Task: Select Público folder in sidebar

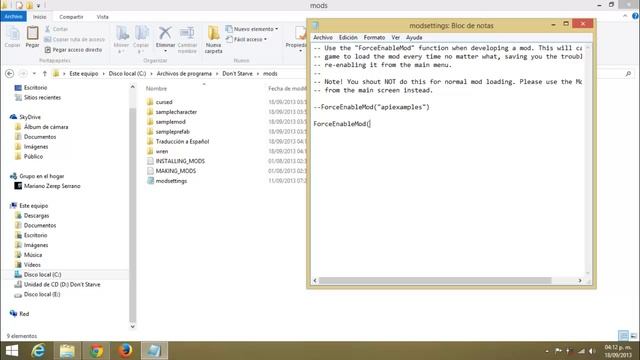Action: (x=33, y=156)
